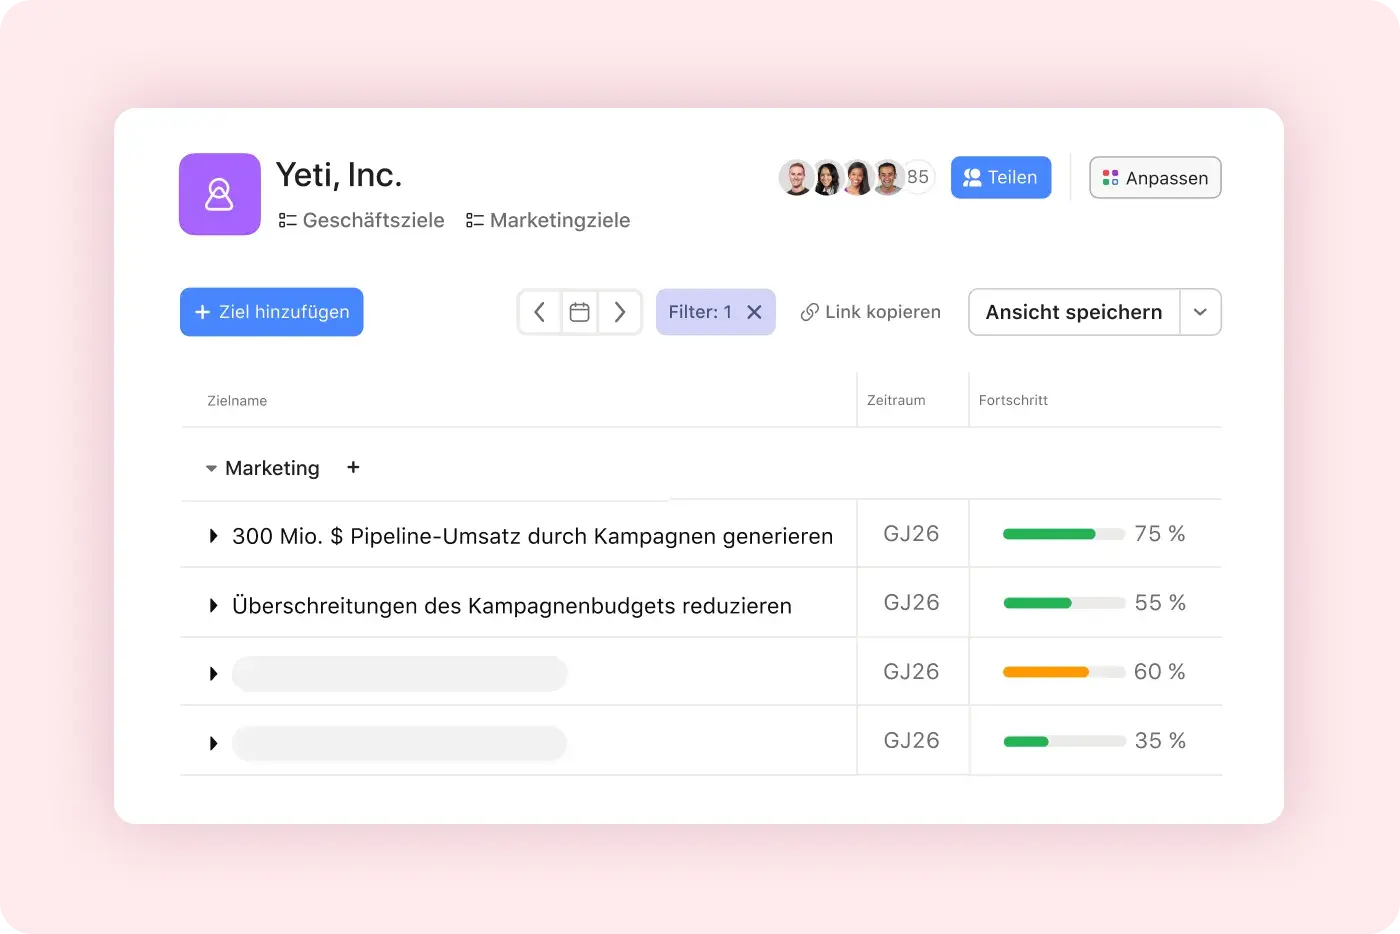Click Link kopieren to copy the link
This screenshot has width=1400, height=934.
tap(881, 311)
